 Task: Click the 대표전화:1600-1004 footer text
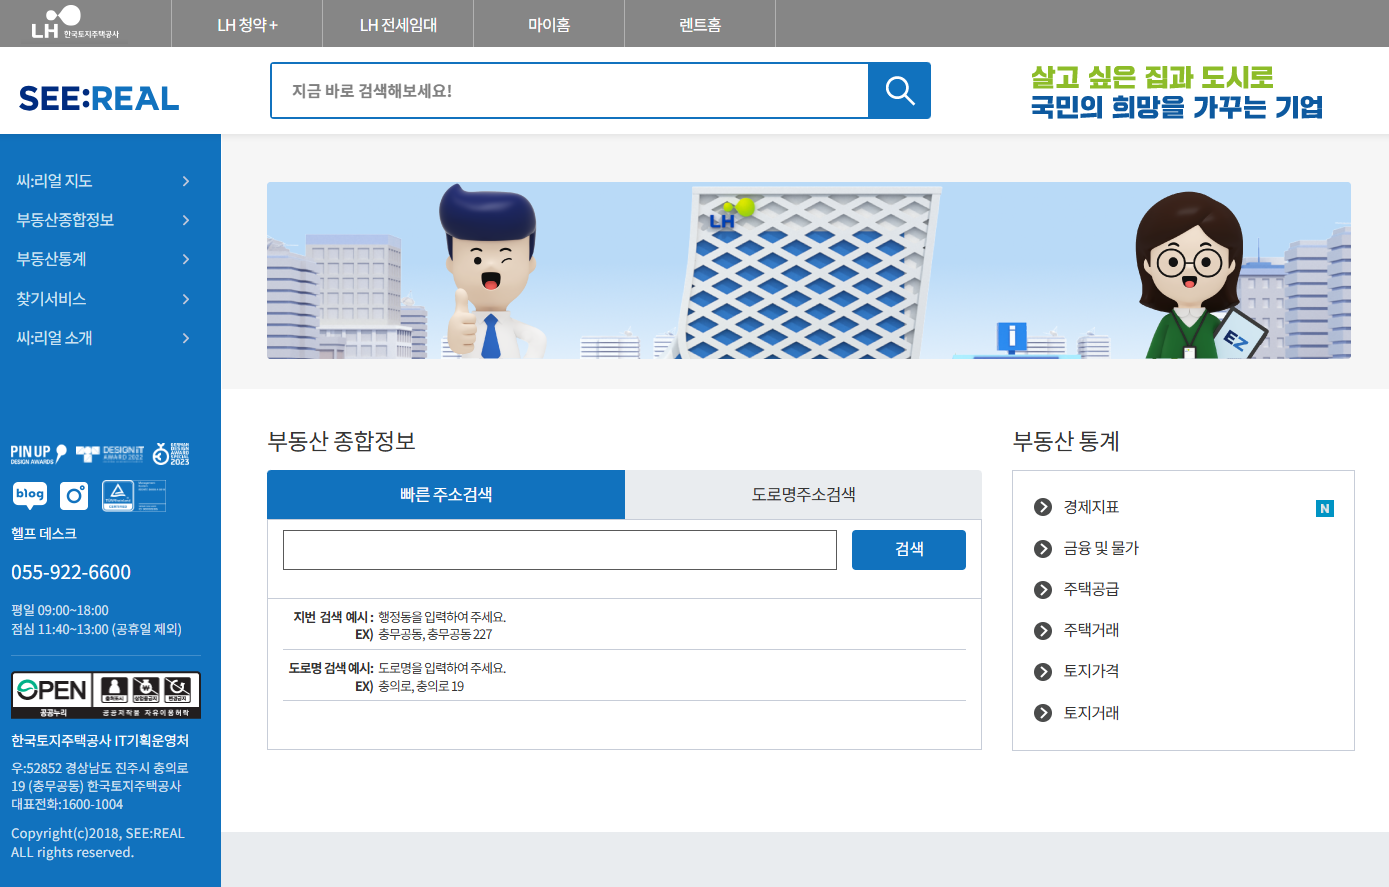67,804
